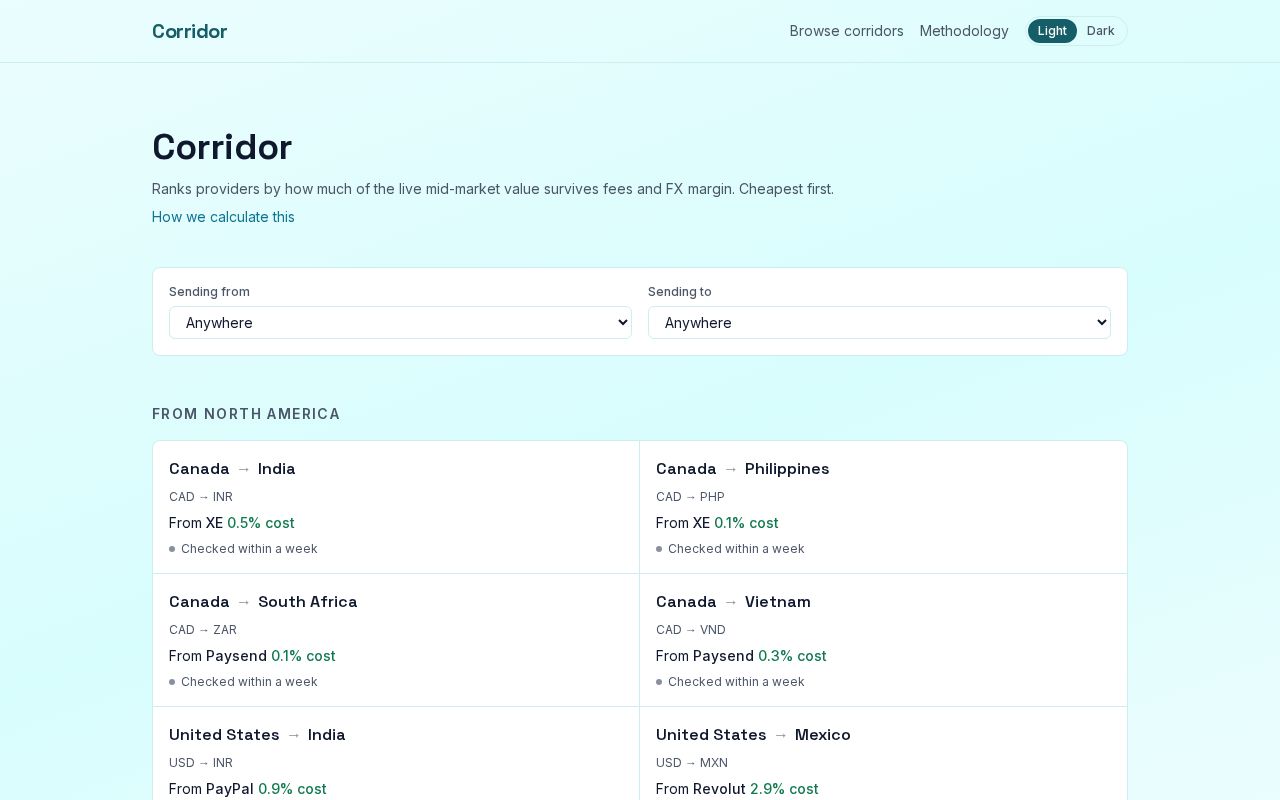The height and width of the screenshot is (800, 1280).
Task: Open the United States to India corridor
Action: click(x=396, y=754)
